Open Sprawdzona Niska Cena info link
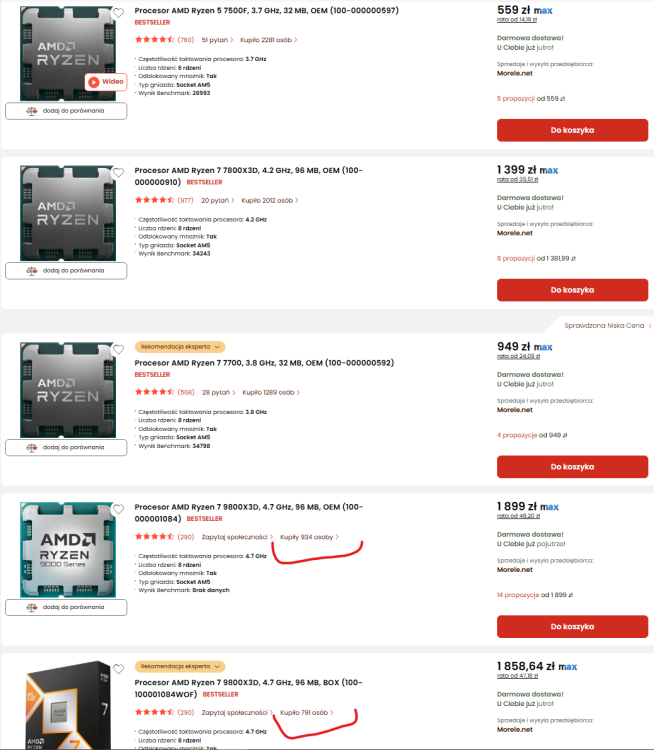This screenshot has height=750, width=654. coord(608,326)
